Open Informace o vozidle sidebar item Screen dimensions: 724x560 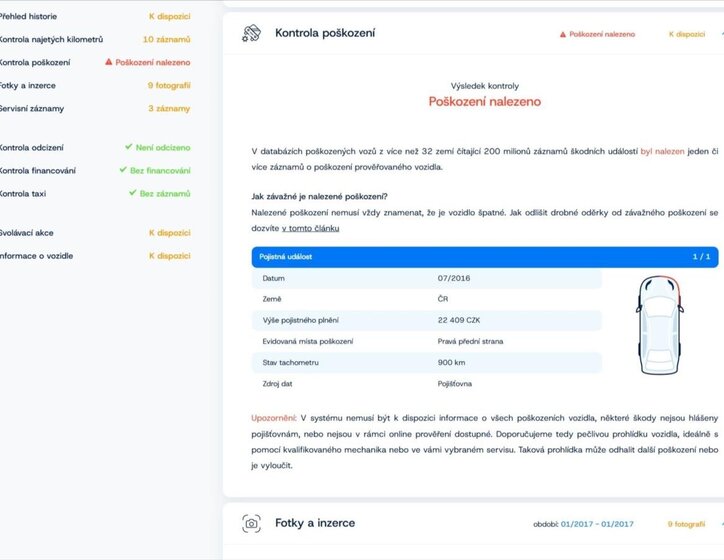click(x=37, y=256)
